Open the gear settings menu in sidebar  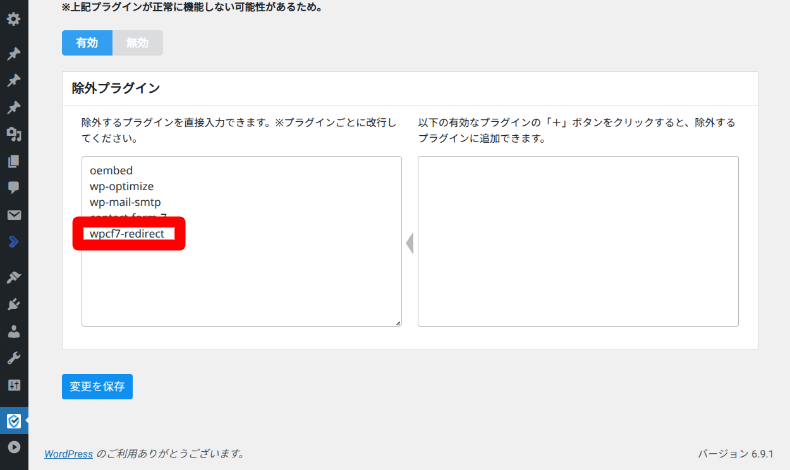[14, 19]
